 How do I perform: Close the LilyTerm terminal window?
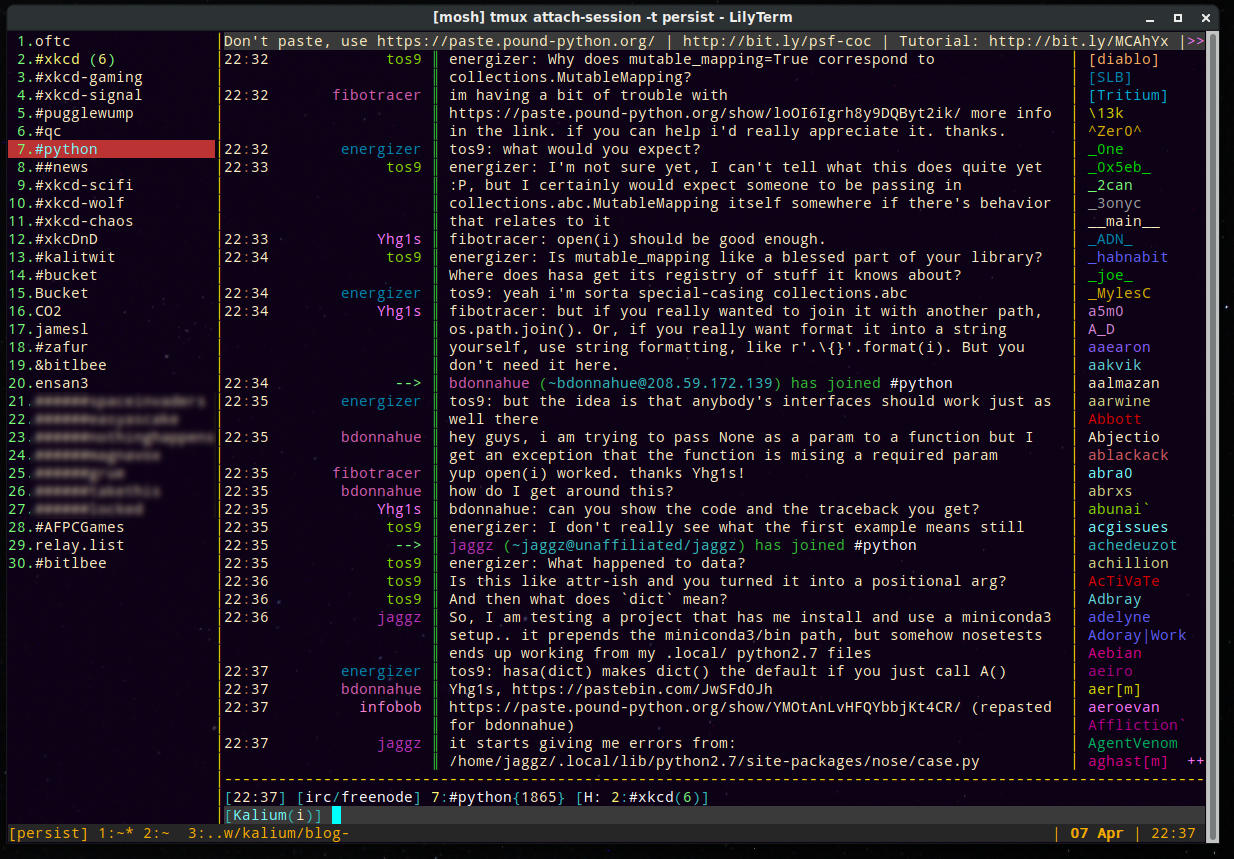pos(1205,17)
